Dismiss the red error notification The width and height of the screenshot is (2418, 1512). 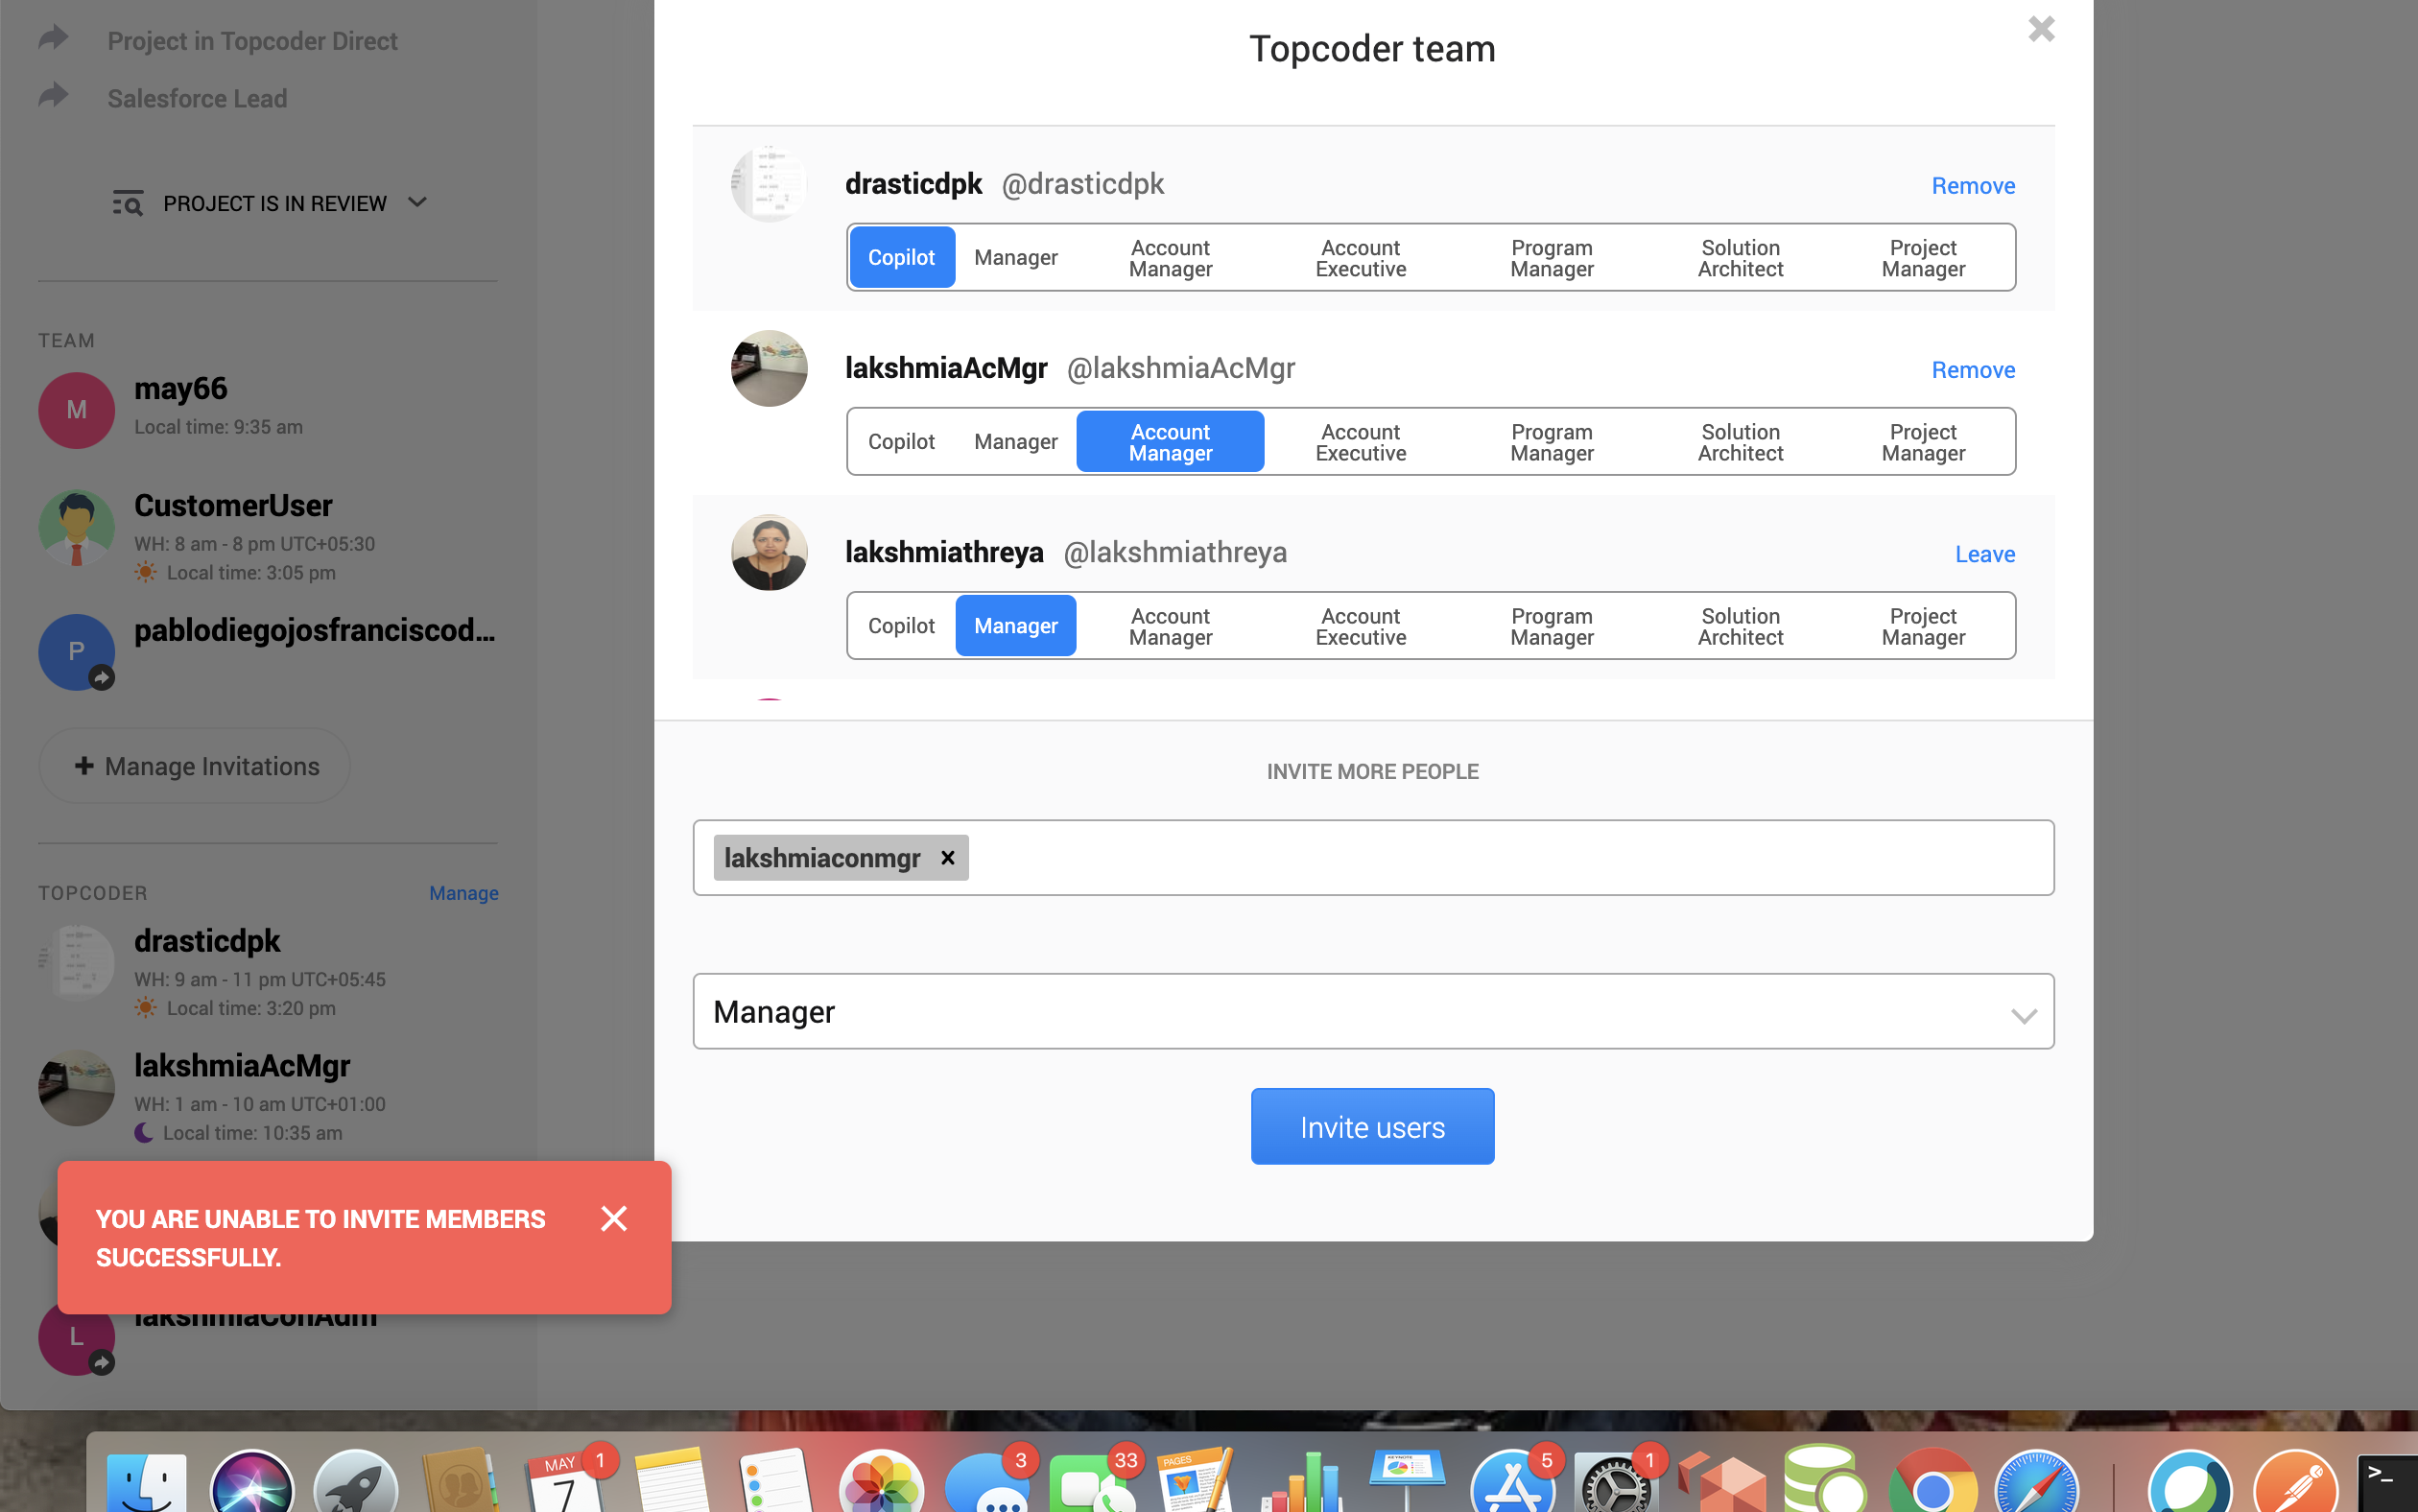pos(613,1218)
